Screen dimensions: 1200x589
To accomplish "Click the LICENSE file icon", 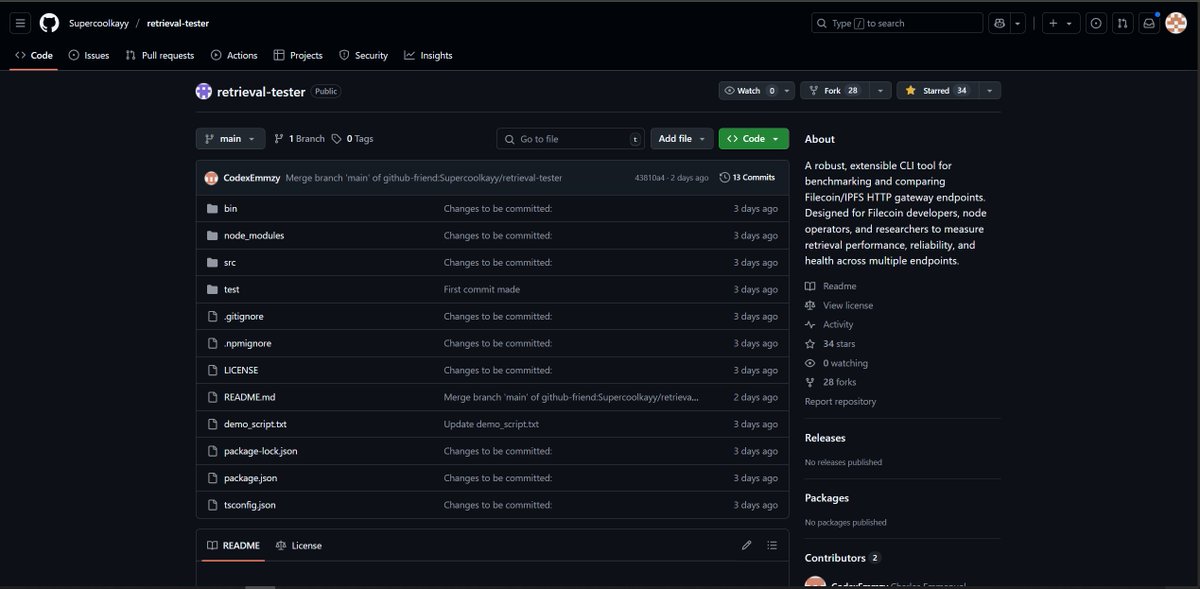I will [x=212, y=371].
